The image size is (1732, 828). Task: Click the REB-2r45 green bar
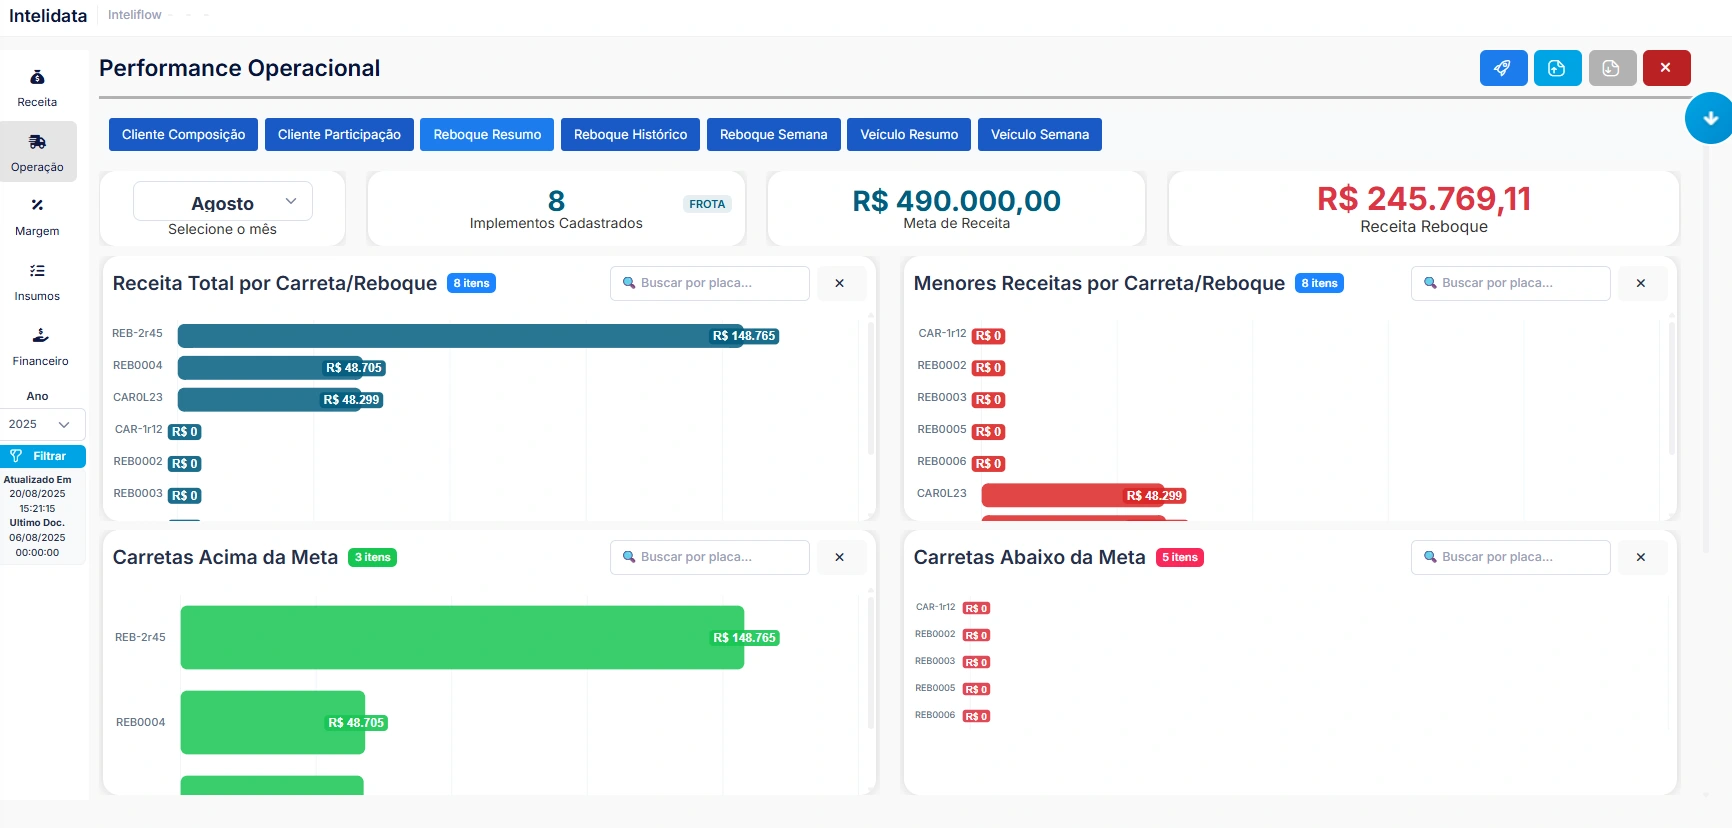pyautogui.click(x=461, y=637)
